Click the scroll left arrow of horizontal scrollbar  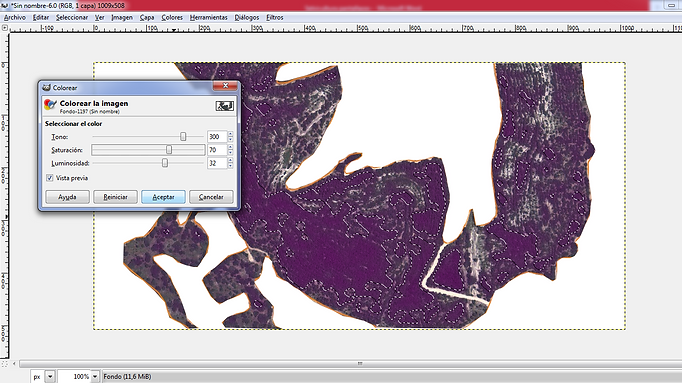14,363
